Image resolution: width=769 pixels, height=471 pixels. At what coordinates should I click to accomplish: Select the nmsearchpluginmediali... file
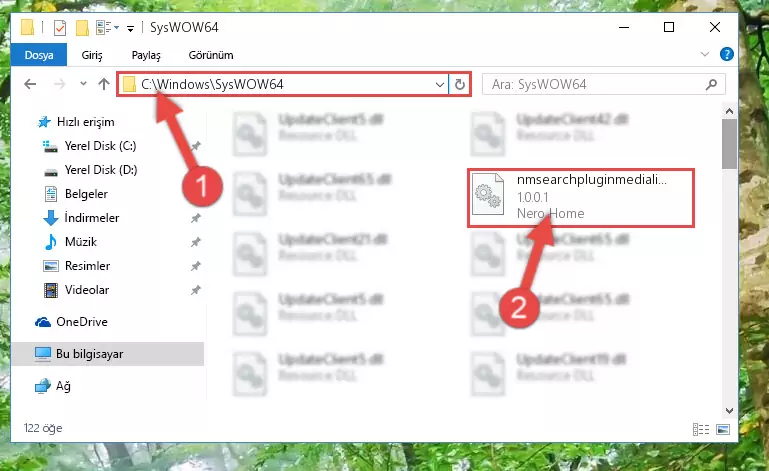point(581,198)
